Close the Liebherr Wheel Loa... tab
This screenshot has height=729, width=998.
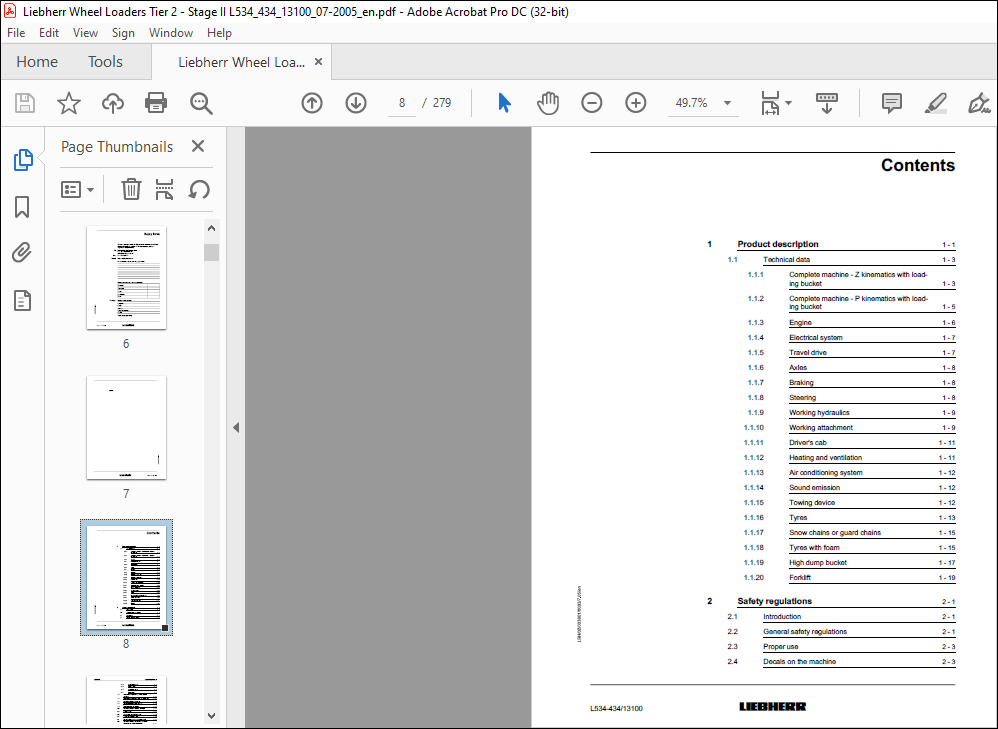click(318, 62)
